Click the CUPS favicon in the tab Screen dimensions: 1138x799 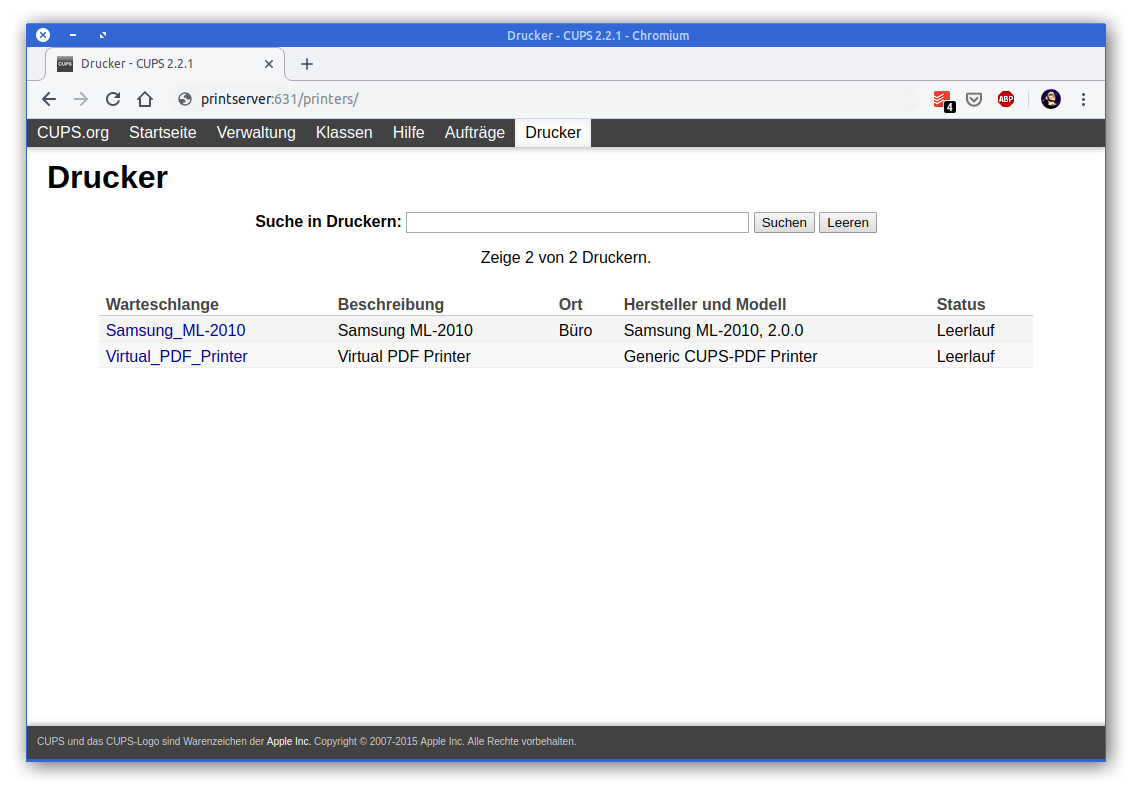tap(65, 64)
